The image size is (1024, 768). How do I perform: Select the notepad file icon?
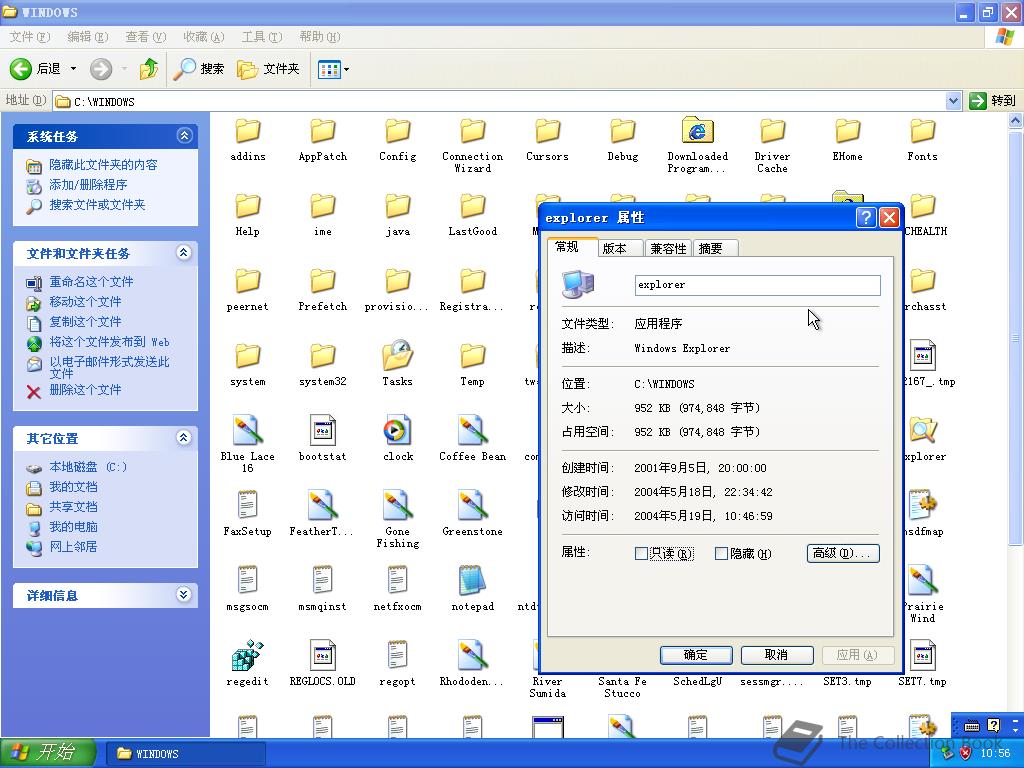pyautogui.click(x=472, y=581)
